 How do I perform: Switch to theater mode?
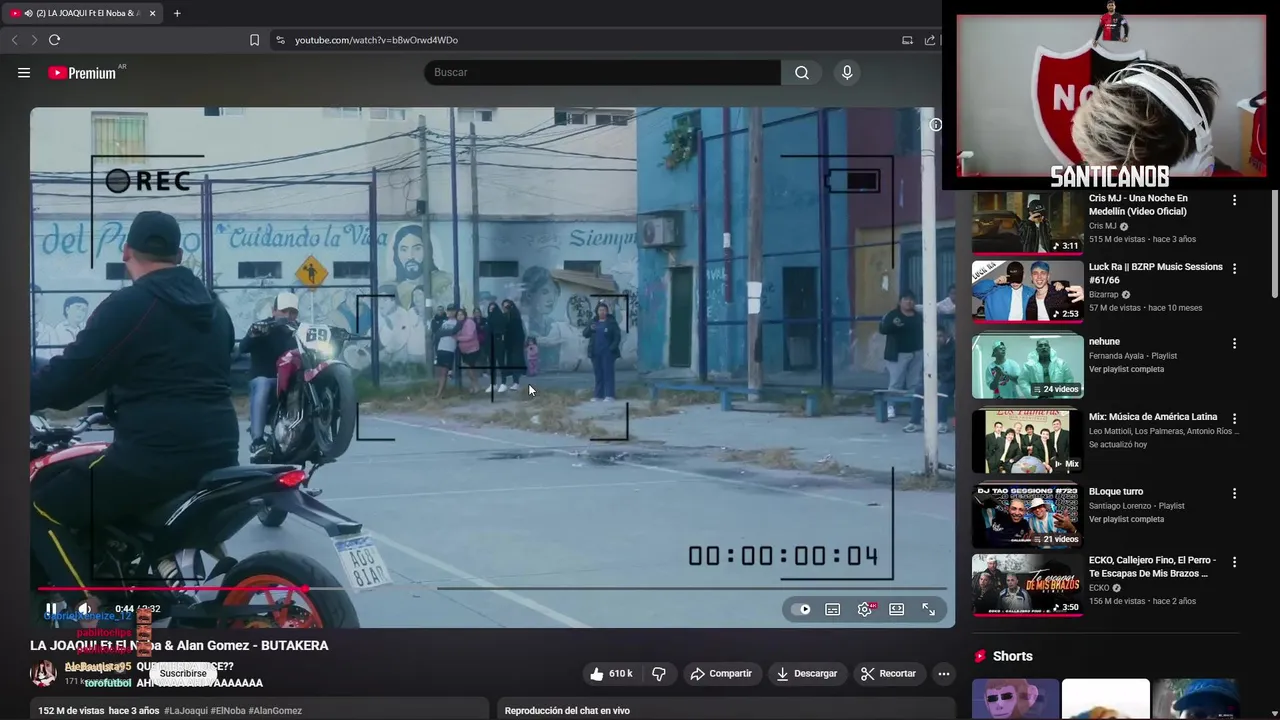897,609
